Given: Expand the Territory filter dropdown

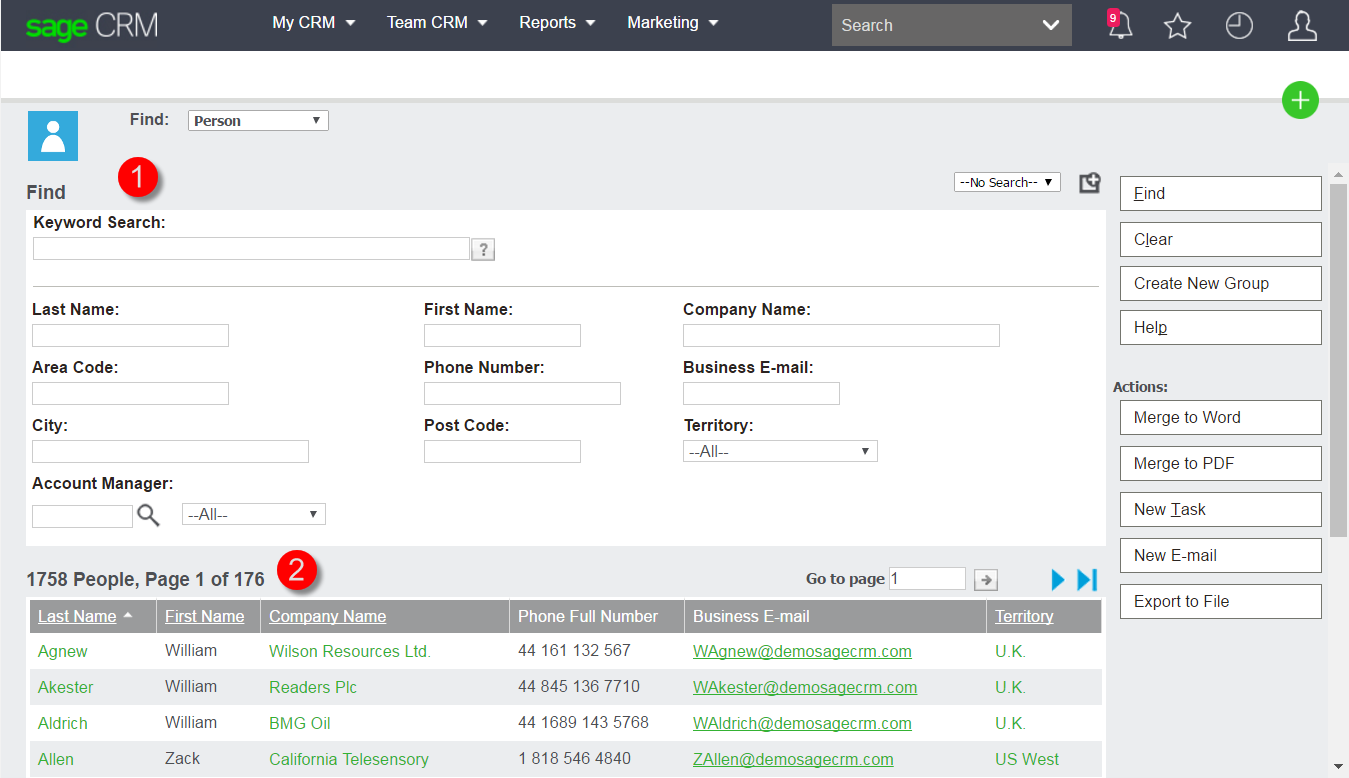Looking at the screenshot, I should click(779, 452).
